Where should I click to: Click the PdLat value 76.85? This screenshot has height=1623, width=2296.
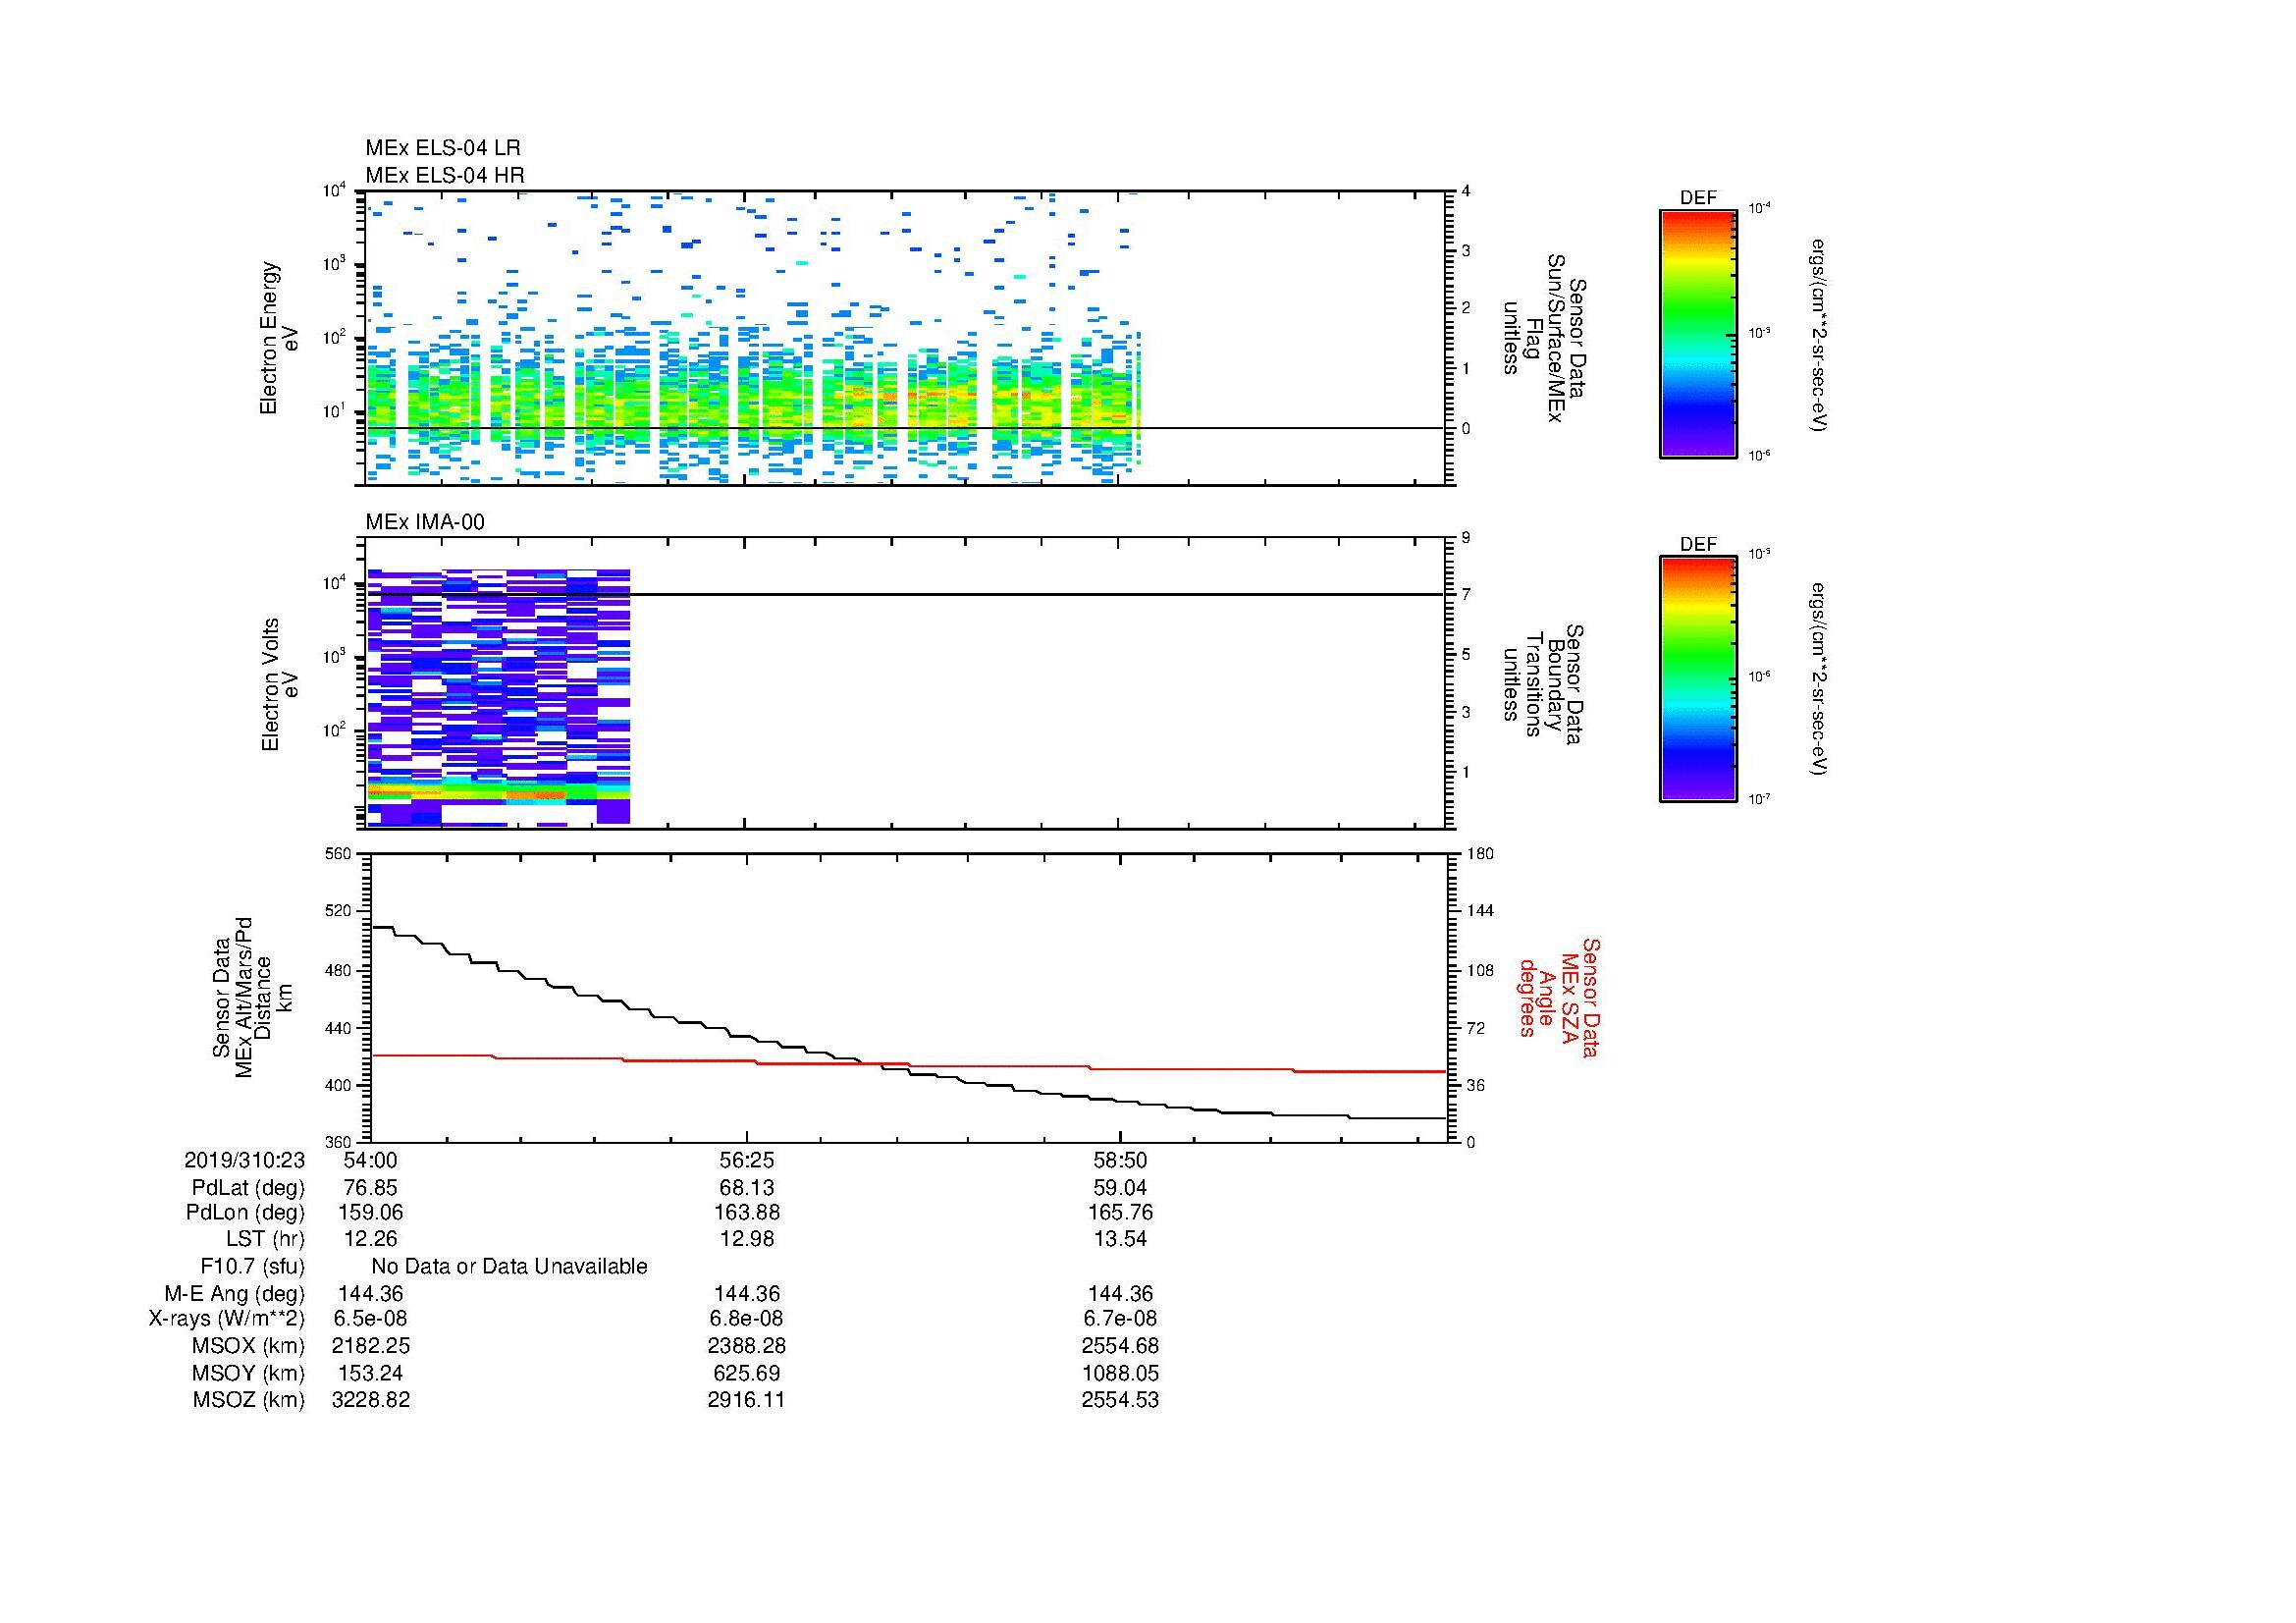tap(370, 1188)
